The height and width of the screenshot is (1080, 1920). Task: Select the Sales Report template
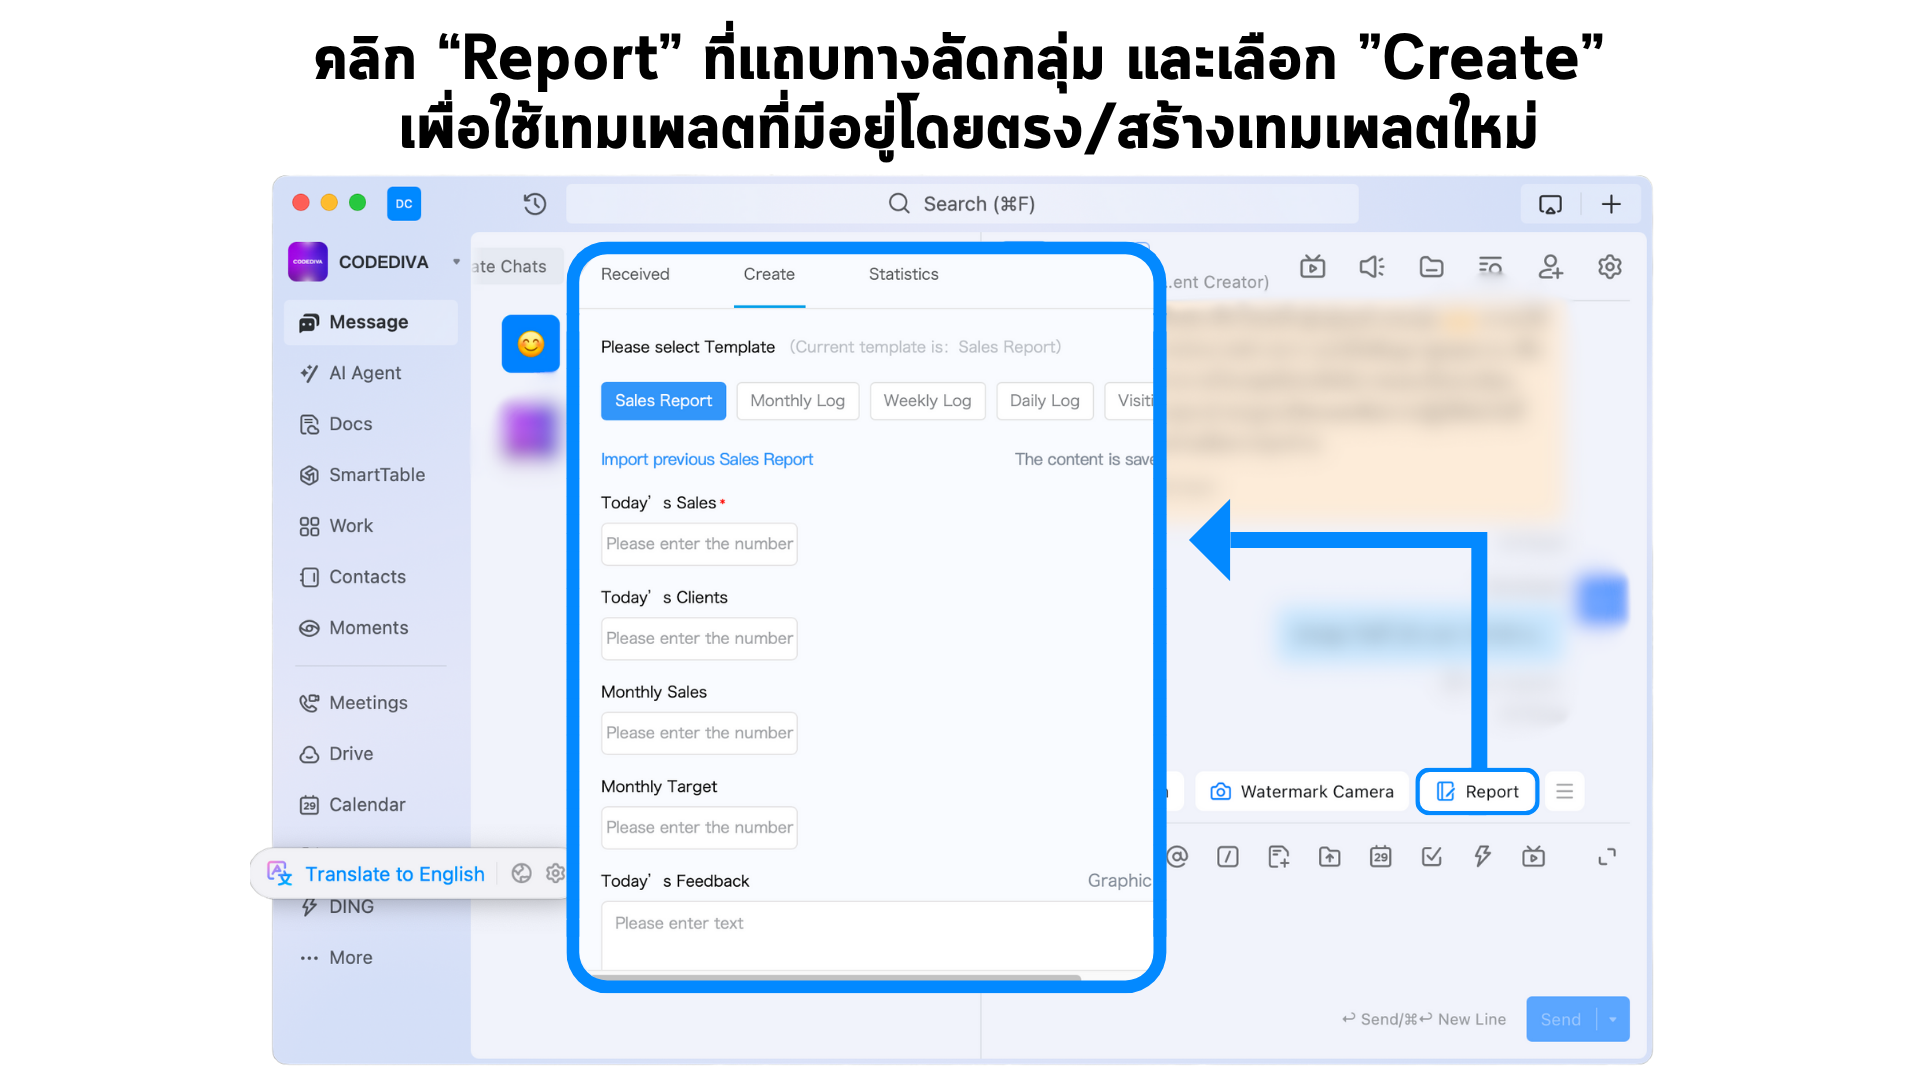(x=663, y=401)
